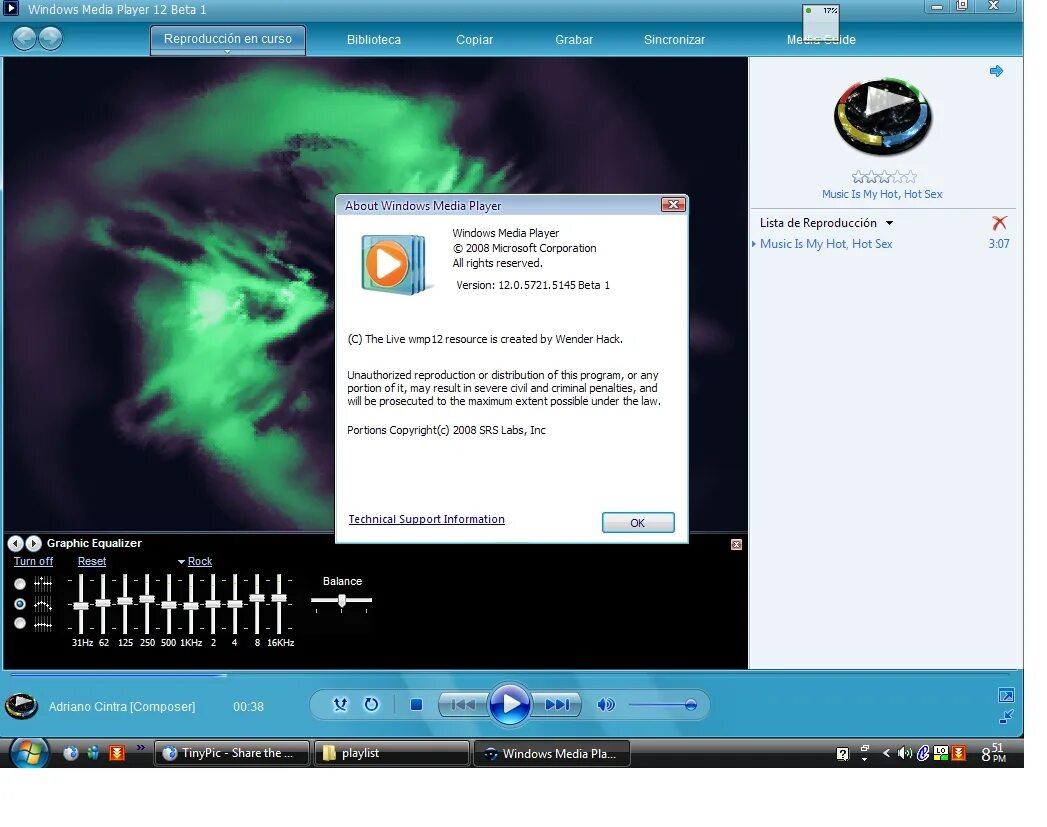Clear the list with the red X
1047x827 pixels.
click(x=999, y=223)
